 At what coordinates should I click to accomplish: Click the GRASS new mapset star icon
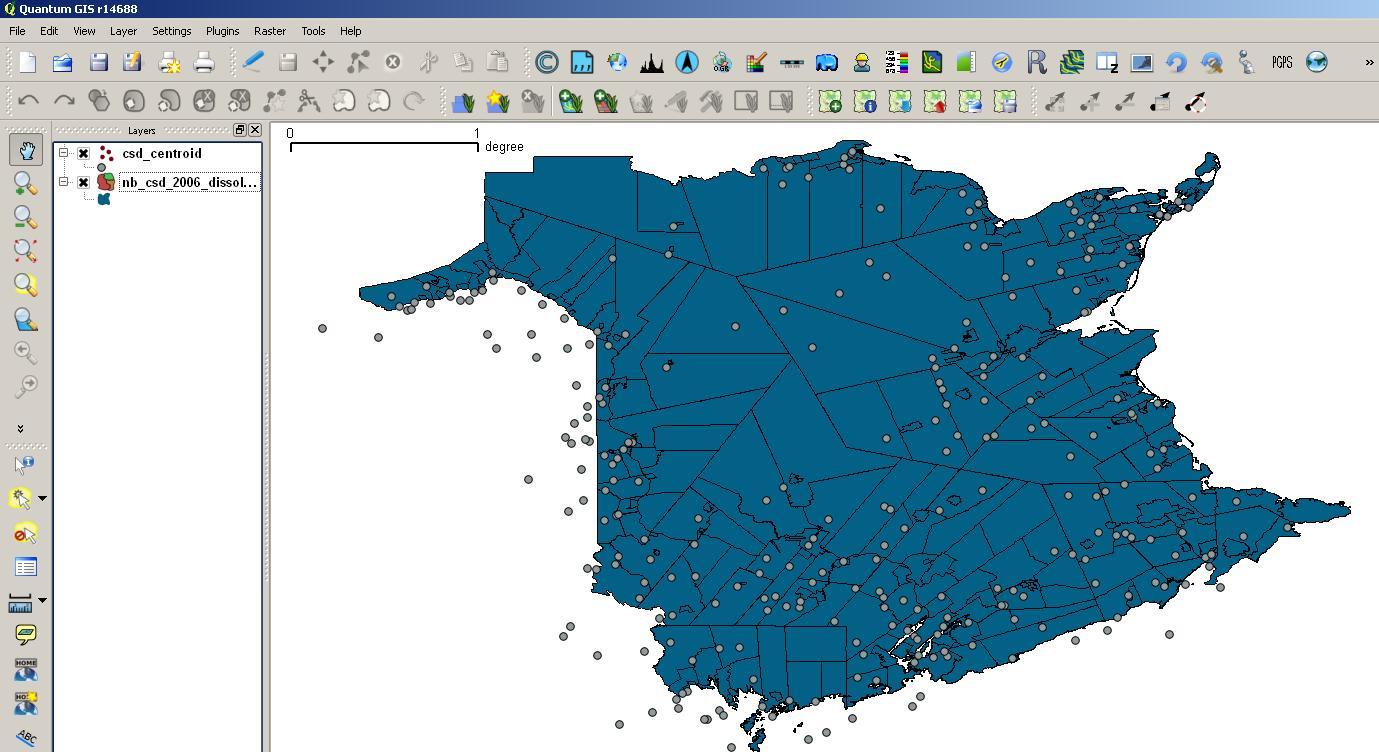pyautogui.click(x=498, y=101)
